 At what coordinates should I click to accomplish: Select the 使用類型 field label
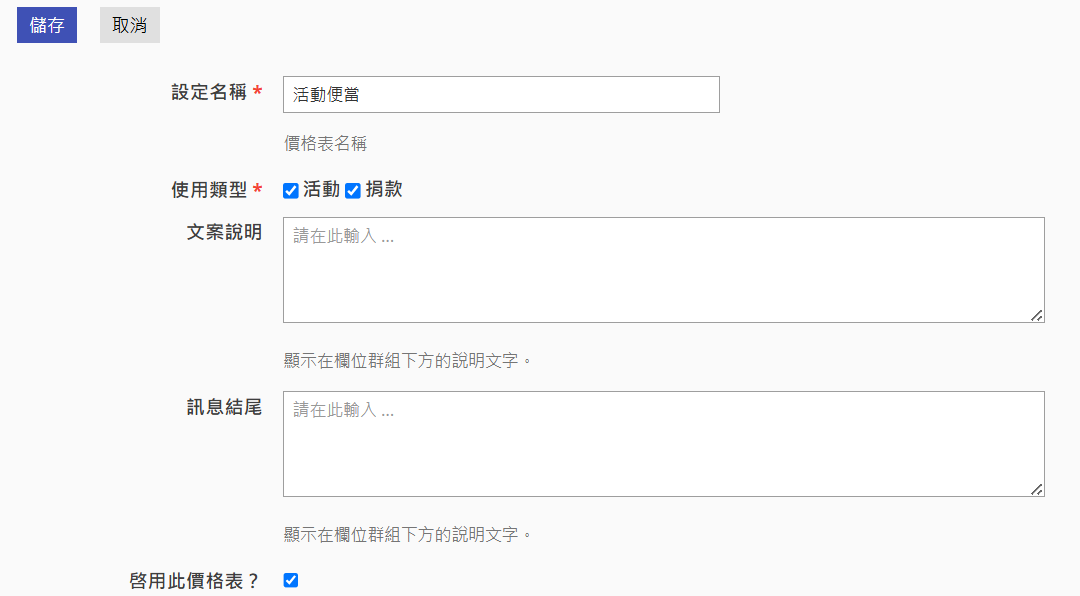click(x=209, y=190)
